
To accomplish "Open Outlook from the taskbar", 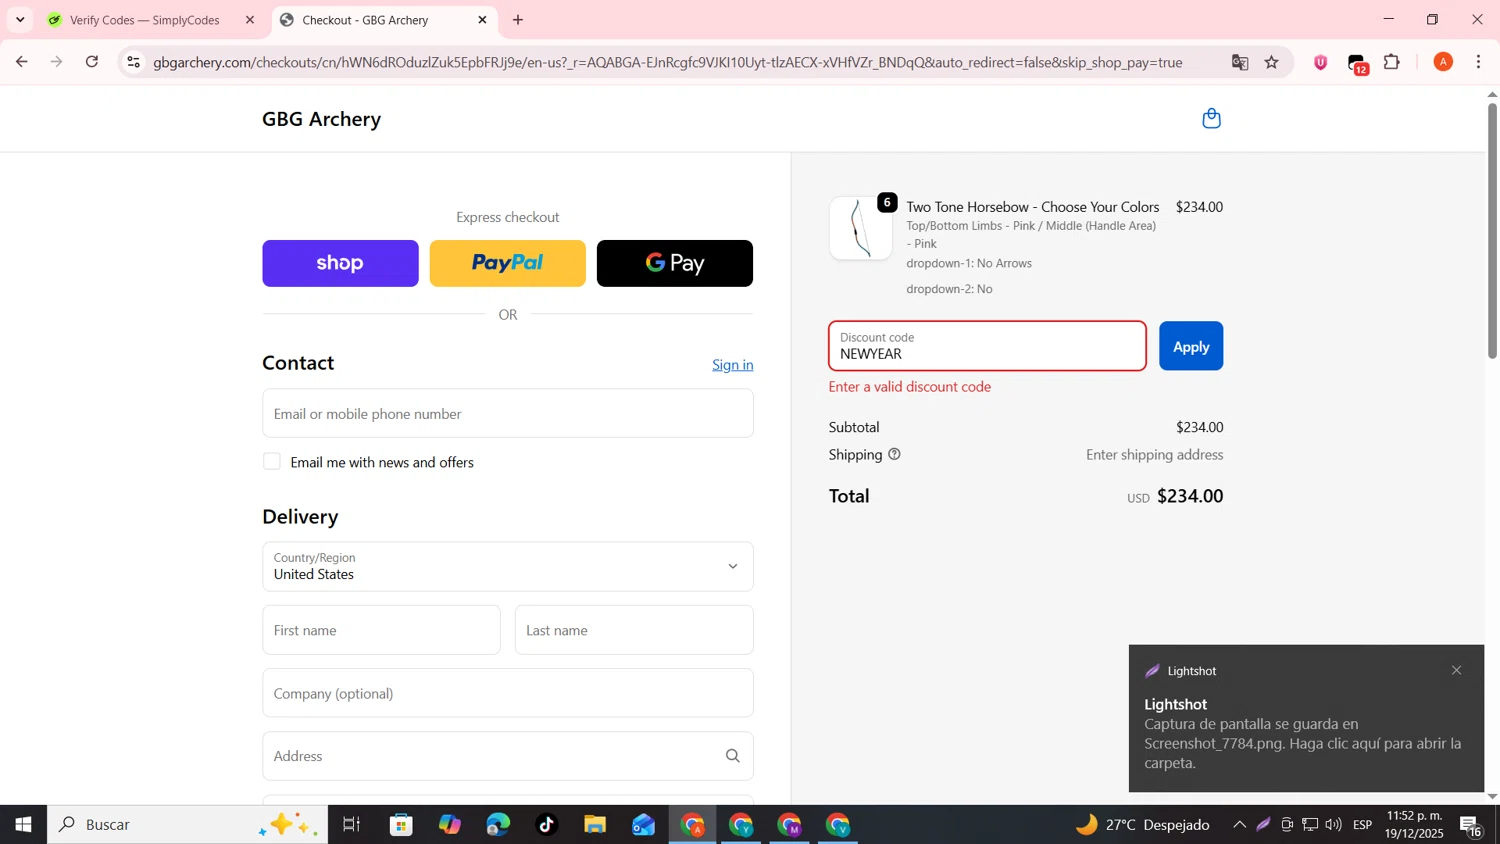I will pyautogui.click(x=643, y=825).
